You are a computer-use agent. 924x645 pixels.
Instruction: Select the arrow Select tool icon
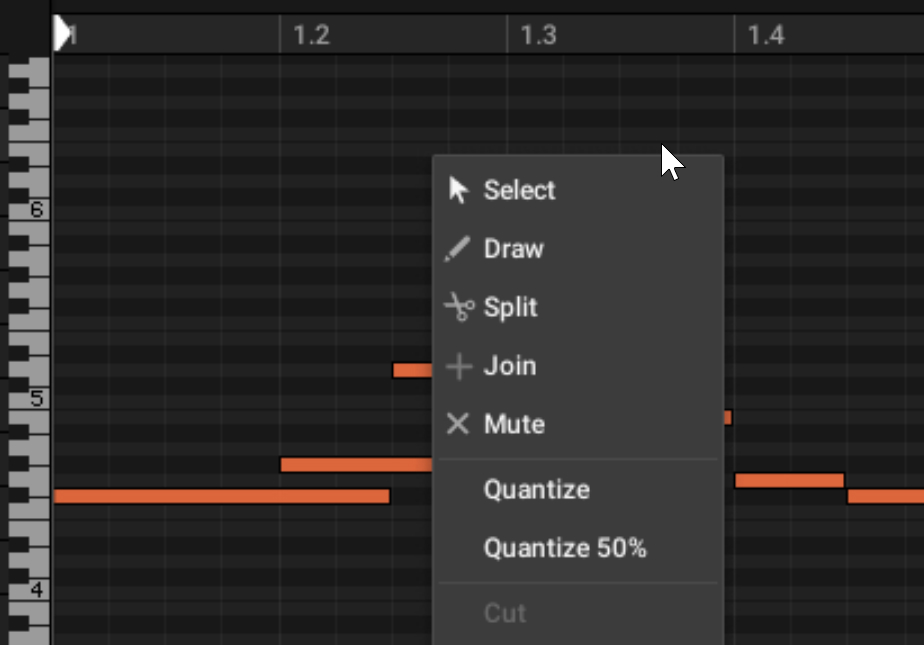pyautogui.click(x=458, y=190)
